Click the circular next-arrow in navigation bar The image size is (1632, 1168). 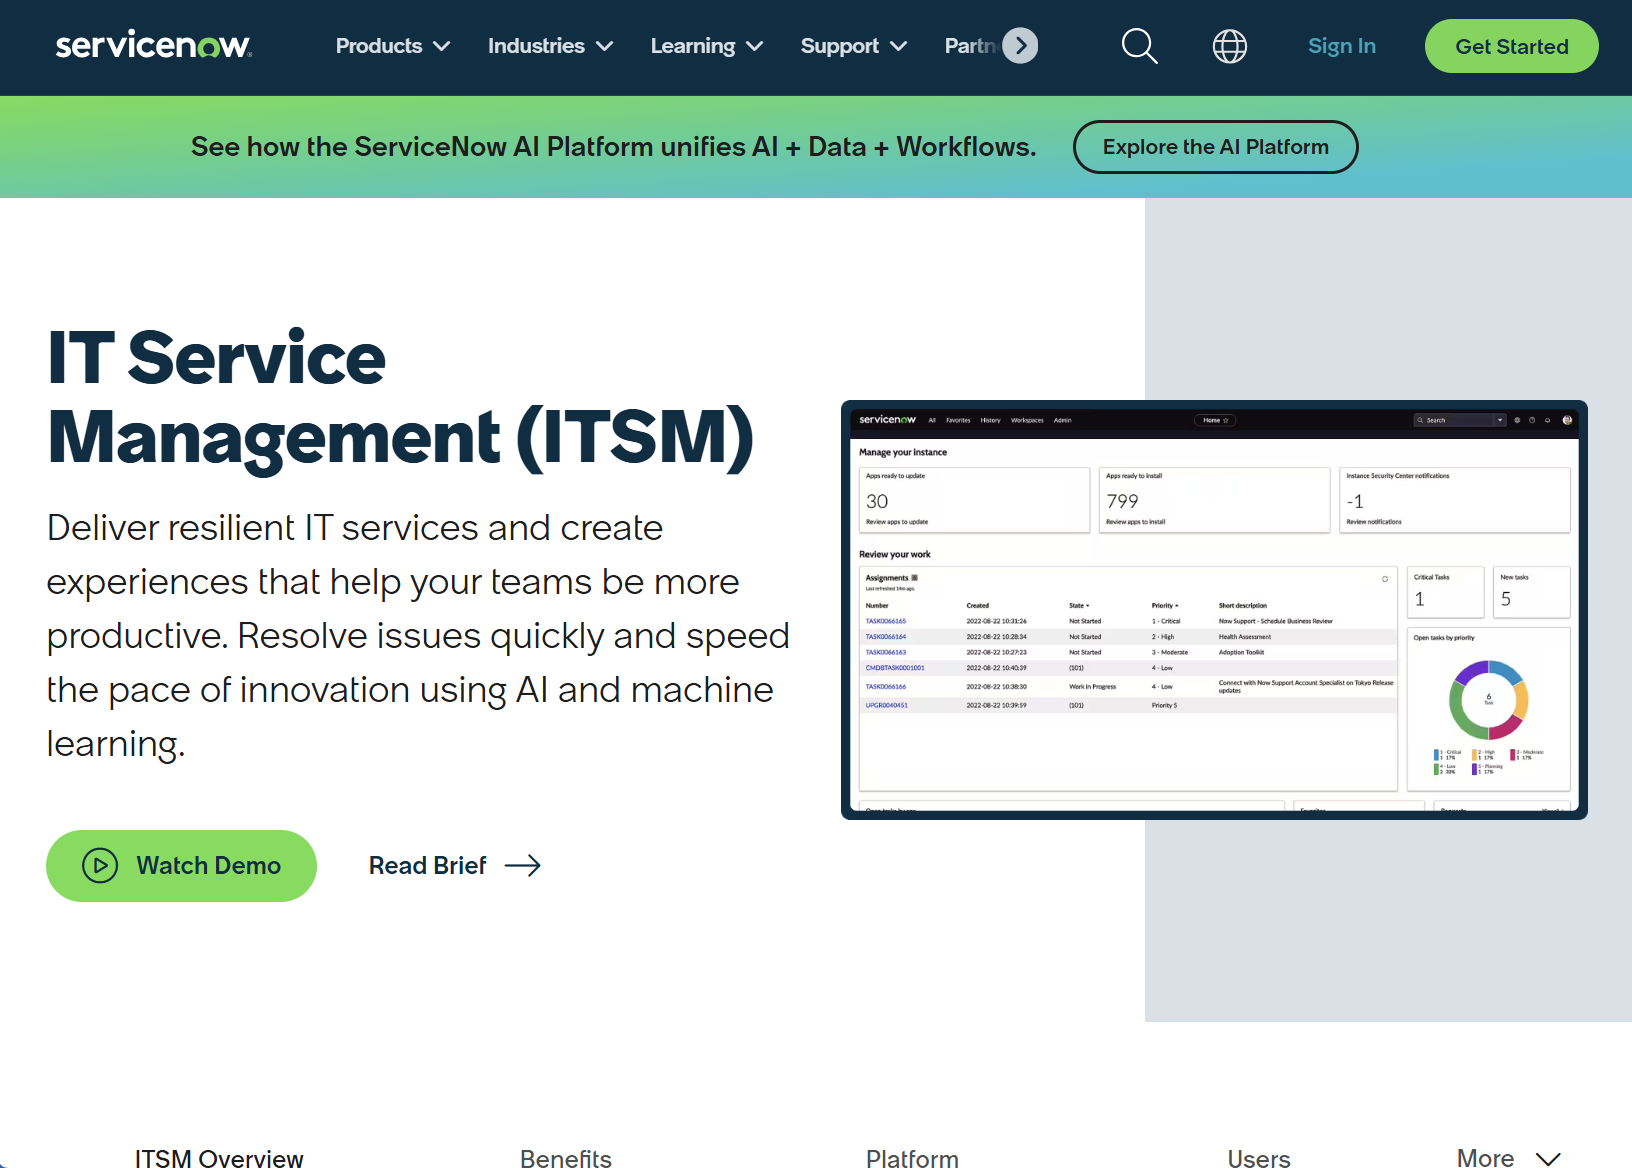pos(1020,45)
